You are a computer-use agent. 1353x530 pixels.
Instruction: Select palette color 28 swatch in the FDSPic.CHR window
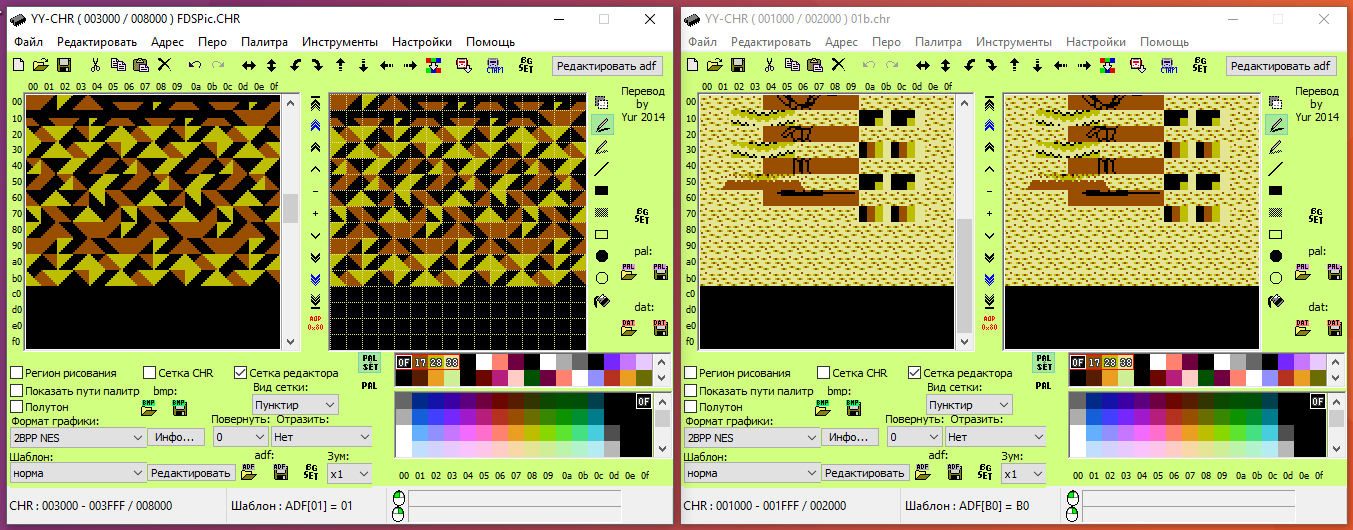coord(437,362)
